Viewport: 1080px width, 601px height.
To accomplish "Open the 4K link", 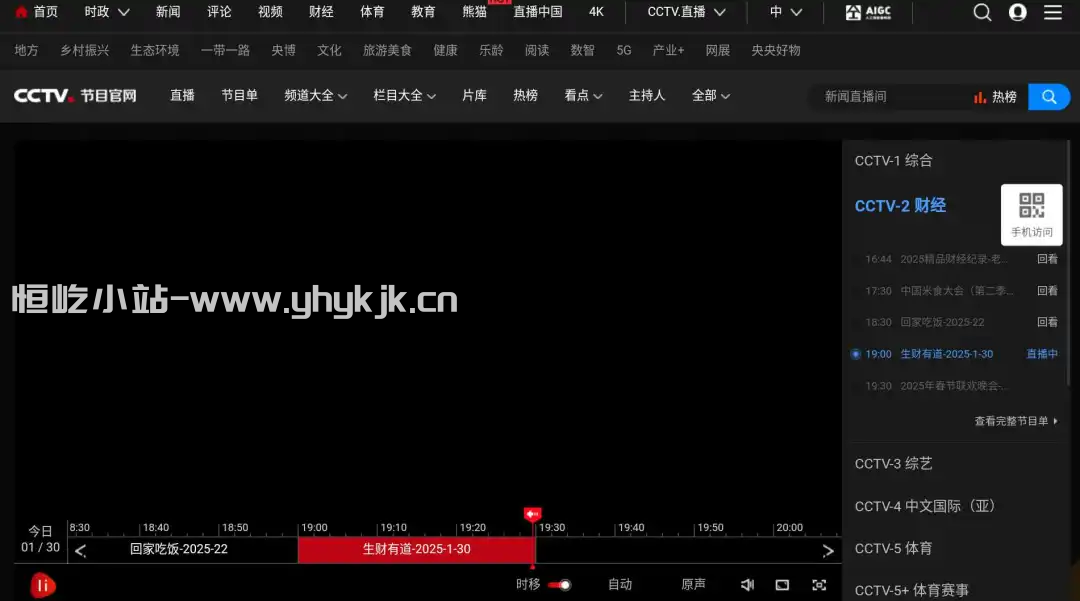I will click(x=596, y=12).
